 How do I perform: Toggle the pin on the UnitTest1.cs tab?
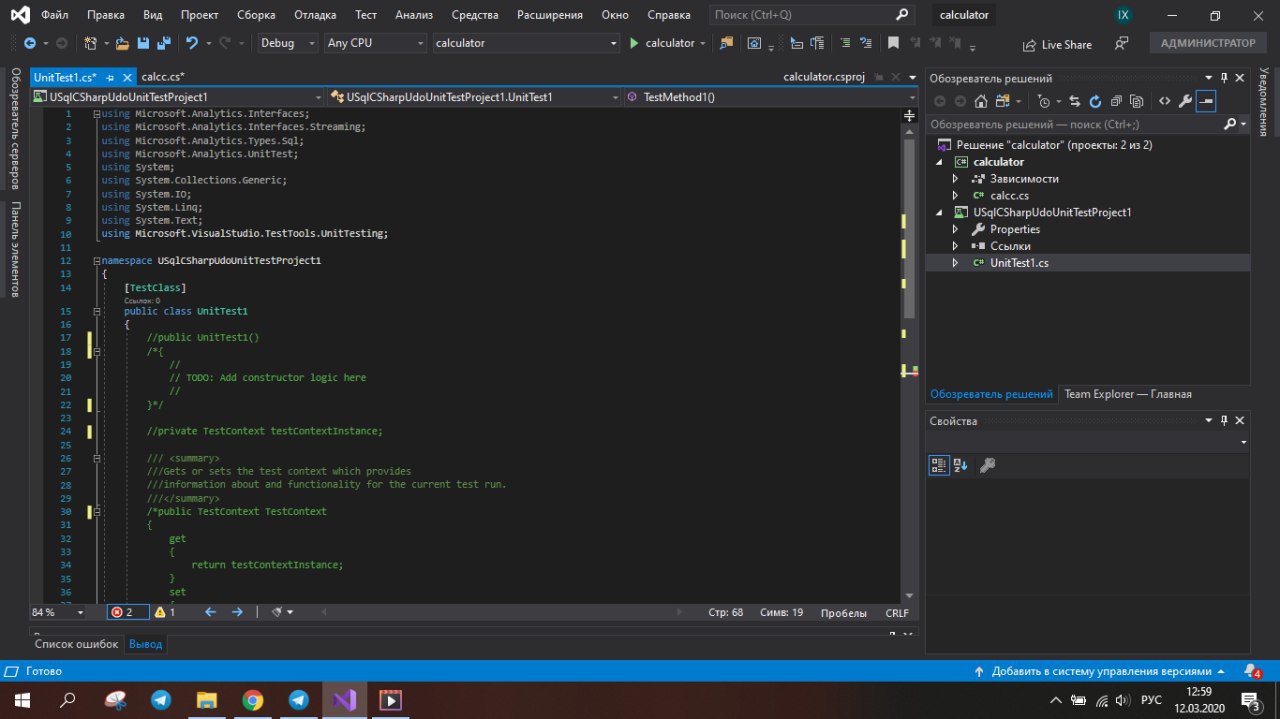point(110,77)
